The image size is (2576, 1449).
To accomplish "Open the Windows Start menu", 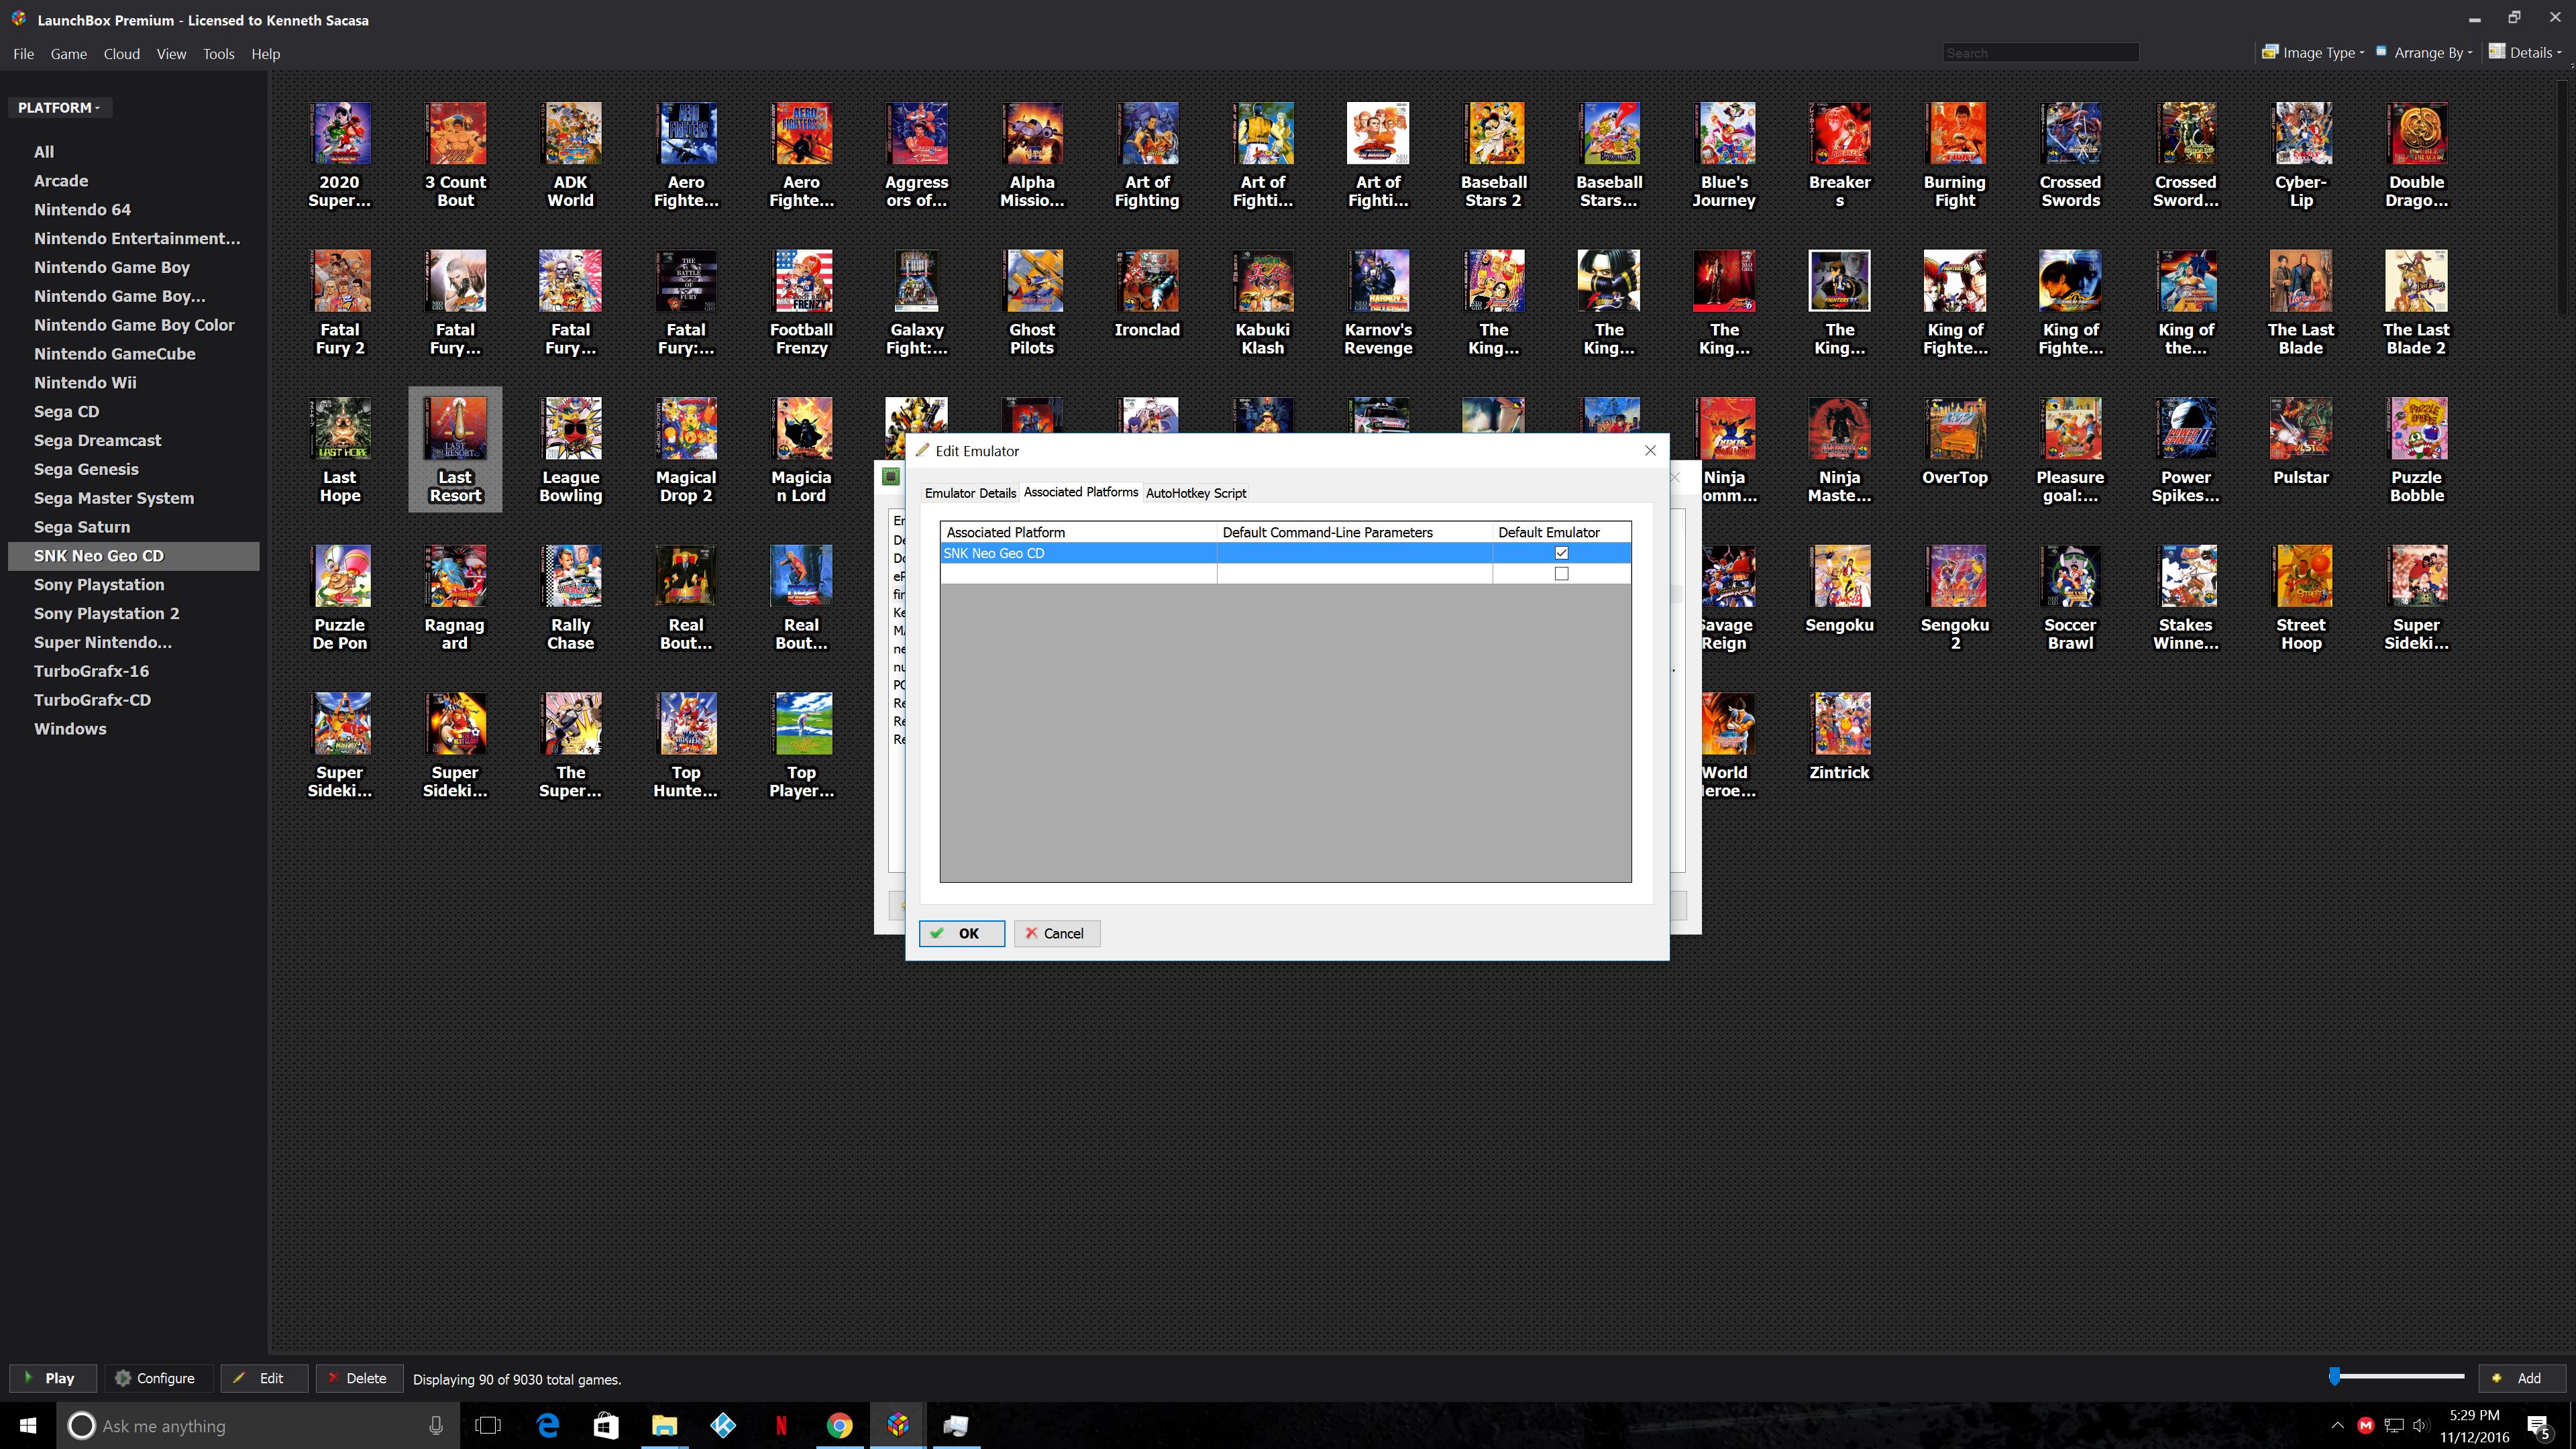I will (28, 1425).
